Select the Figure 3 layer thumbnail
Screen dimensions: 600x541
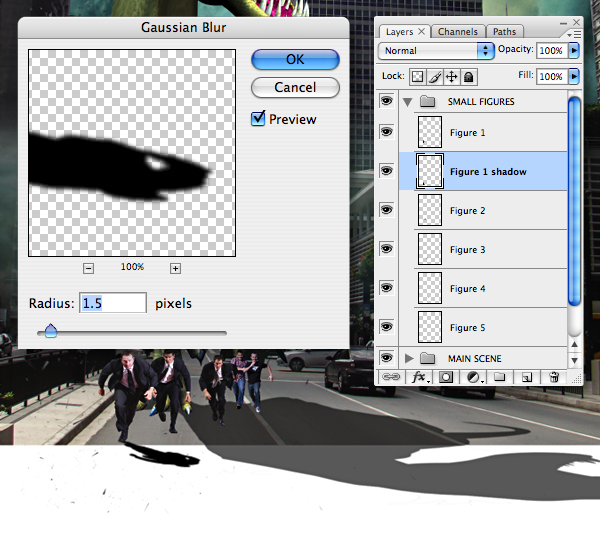(430, 249)
